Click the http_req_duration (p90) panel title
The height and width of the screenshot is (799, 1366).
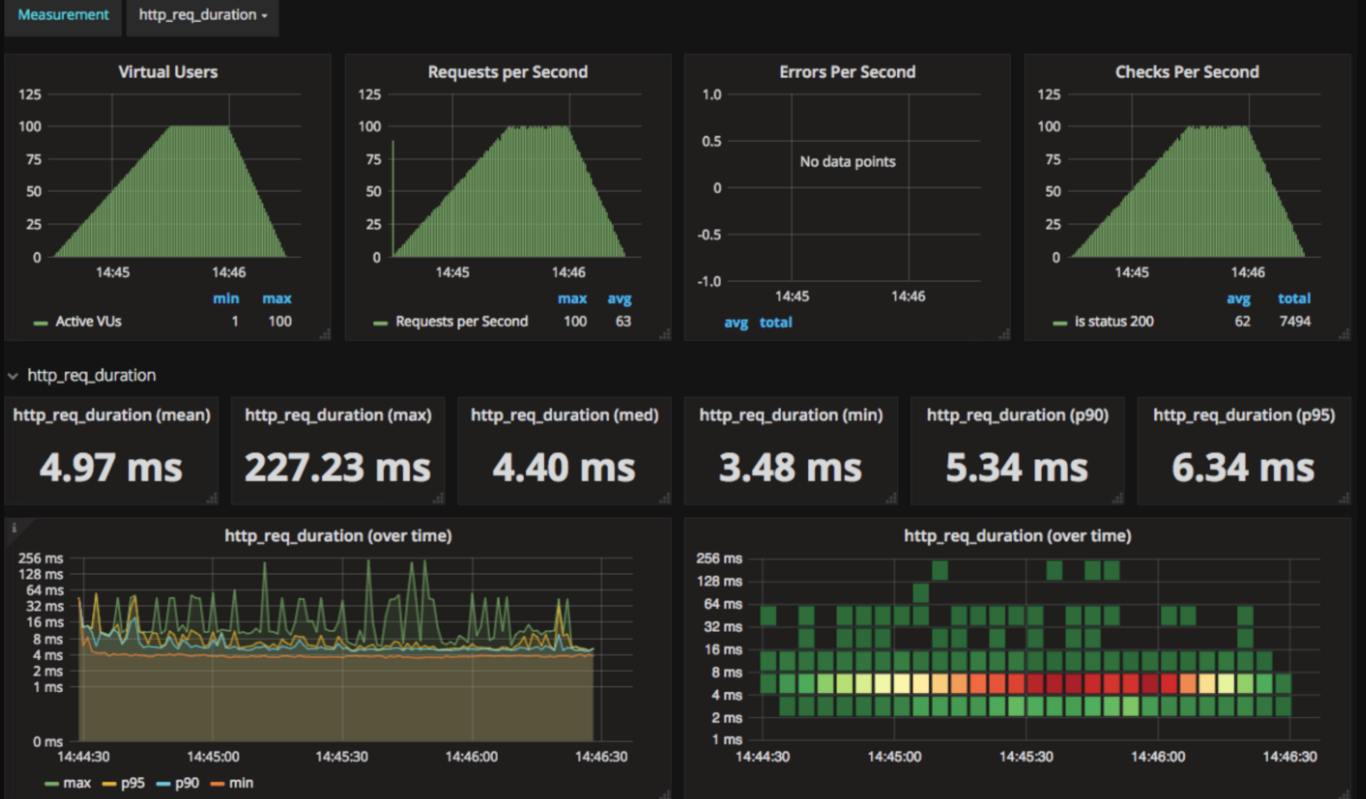coord(1018,415)
